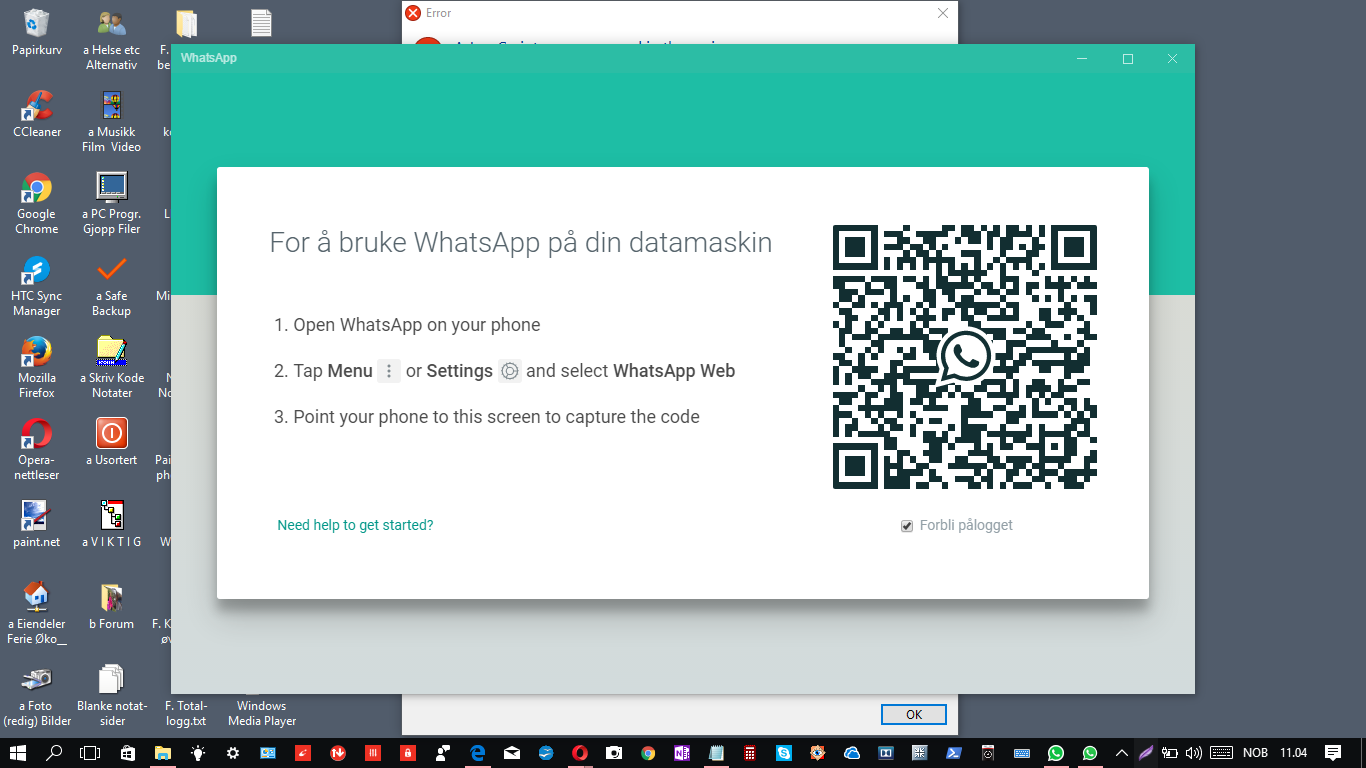Close the WhatsApp window
This screenshot has height=768, width=1366.
tap(1173, 59)
